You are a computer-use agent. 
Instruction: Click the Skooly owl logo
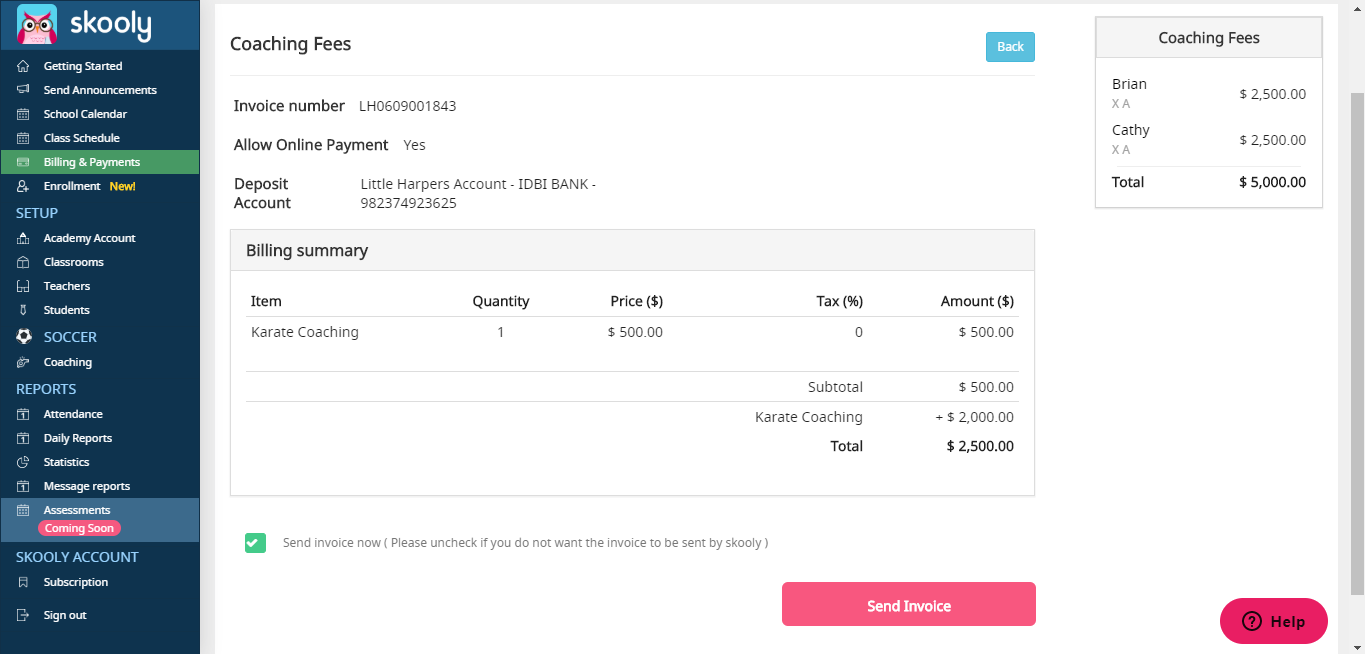pos(37,24)
